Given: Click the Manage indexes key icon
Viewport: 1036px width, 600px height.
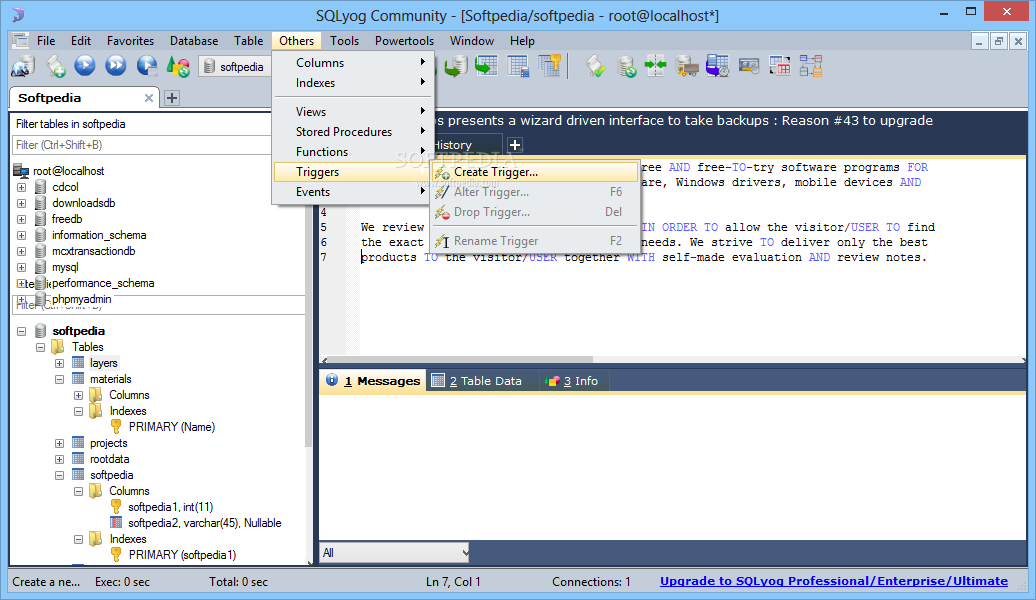Looking at the screenshot, I should click(550, 65).
